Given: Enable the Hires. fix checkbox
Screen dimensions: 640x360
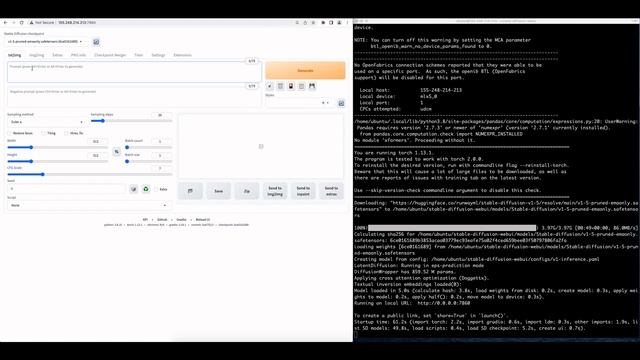Looking at the screenshot, I should (66, 133).
